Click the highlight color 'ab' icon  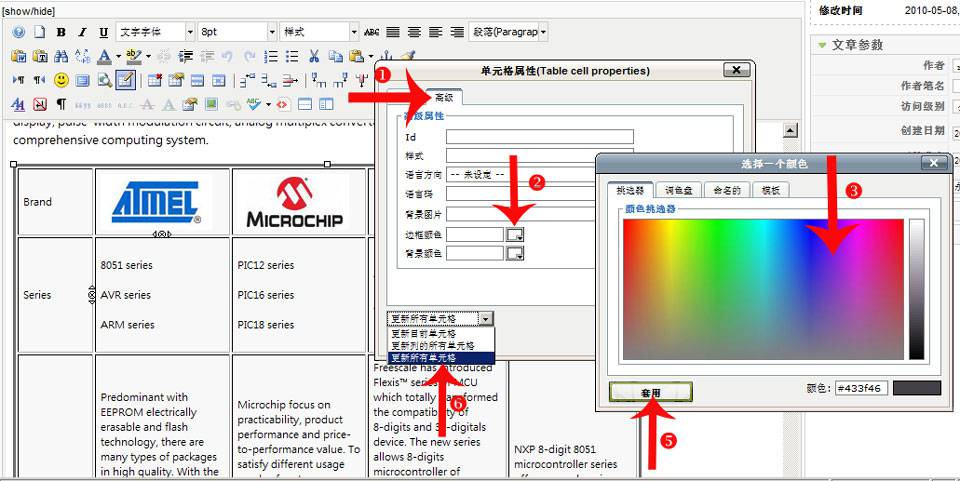coord(133,56)
